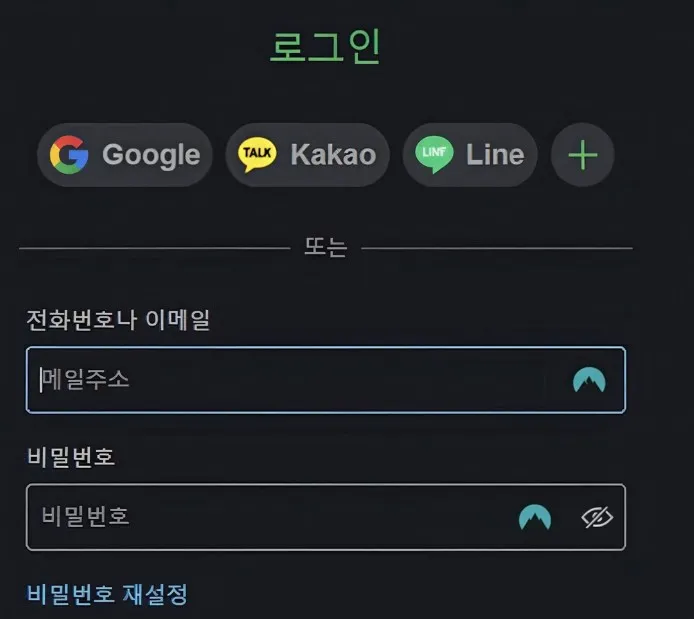The width and height of the screenshot is (694, 619).
Task: Show more login options with the plus icon
Action: pos(582,155)
